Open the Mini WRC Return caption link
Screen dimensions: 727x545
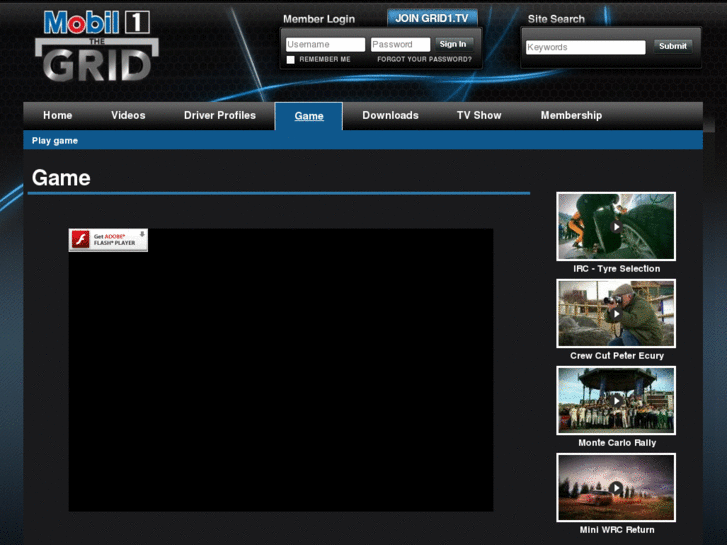(617, 530)
